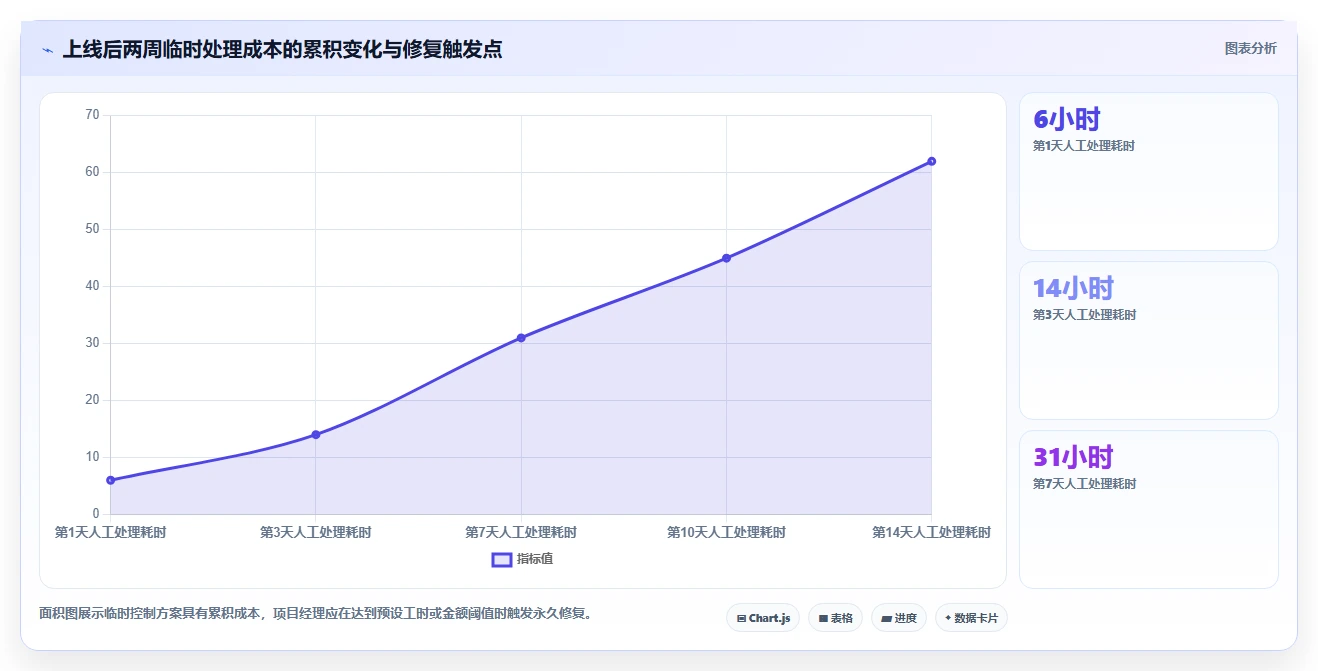Click the 14小时 data card value
This screenshot has width=1318, height=671.
click(x=1073, y=288)
